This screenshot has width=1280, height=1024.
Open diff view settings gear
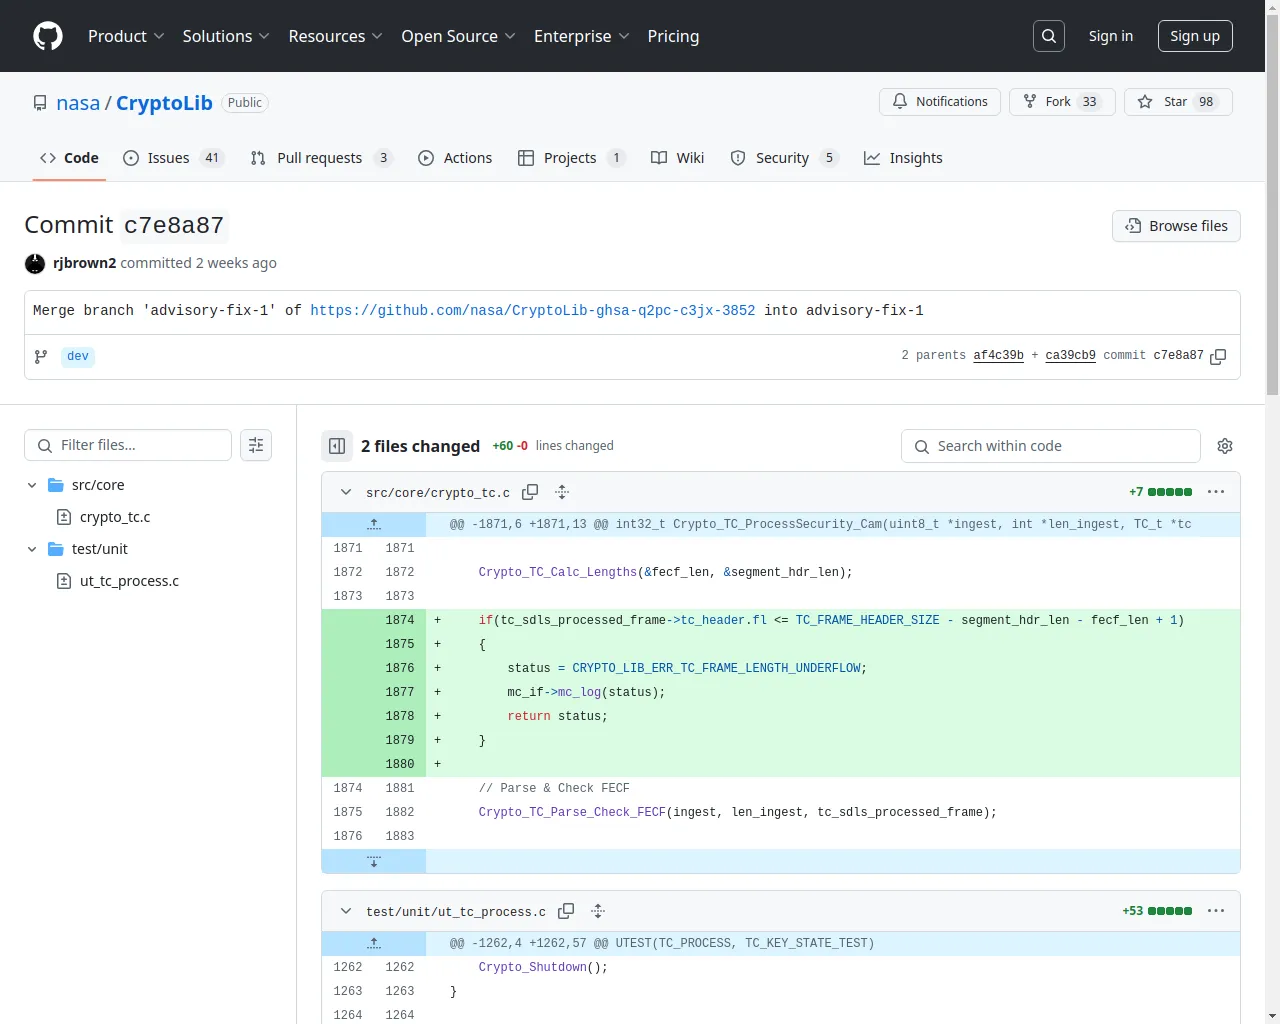[x=1225, y=446]
